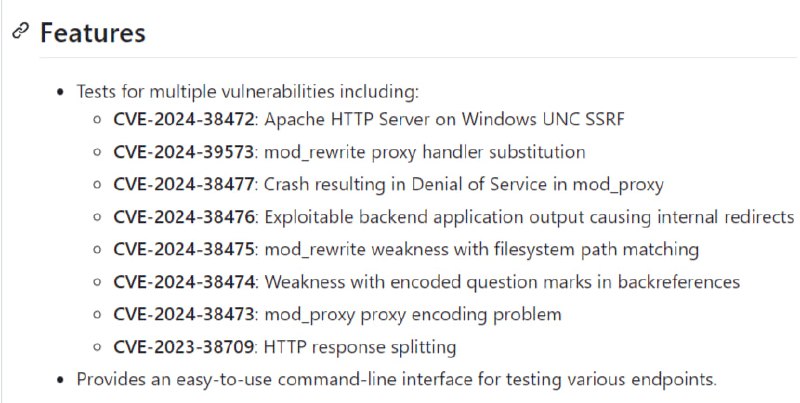The height and width of the screenshot is (403, 800).
Task: Click 'Tests for multiple vulnerabilities including' line
Action: pos(248,92)
